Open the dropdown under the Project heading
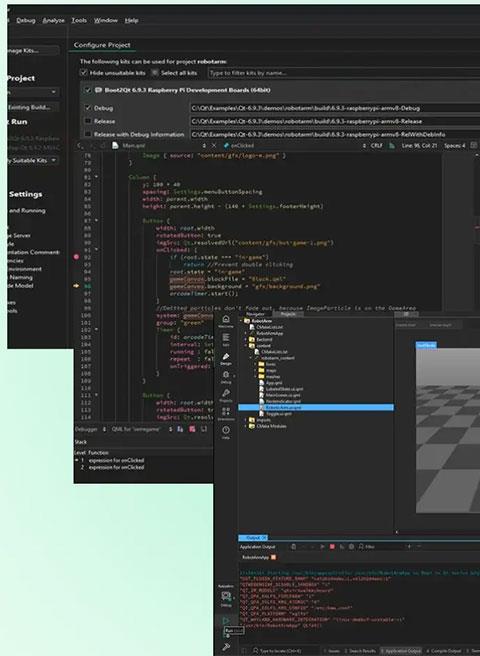This screenshot has height=656, width=480. pyautogui.click(x=33, y=92)
